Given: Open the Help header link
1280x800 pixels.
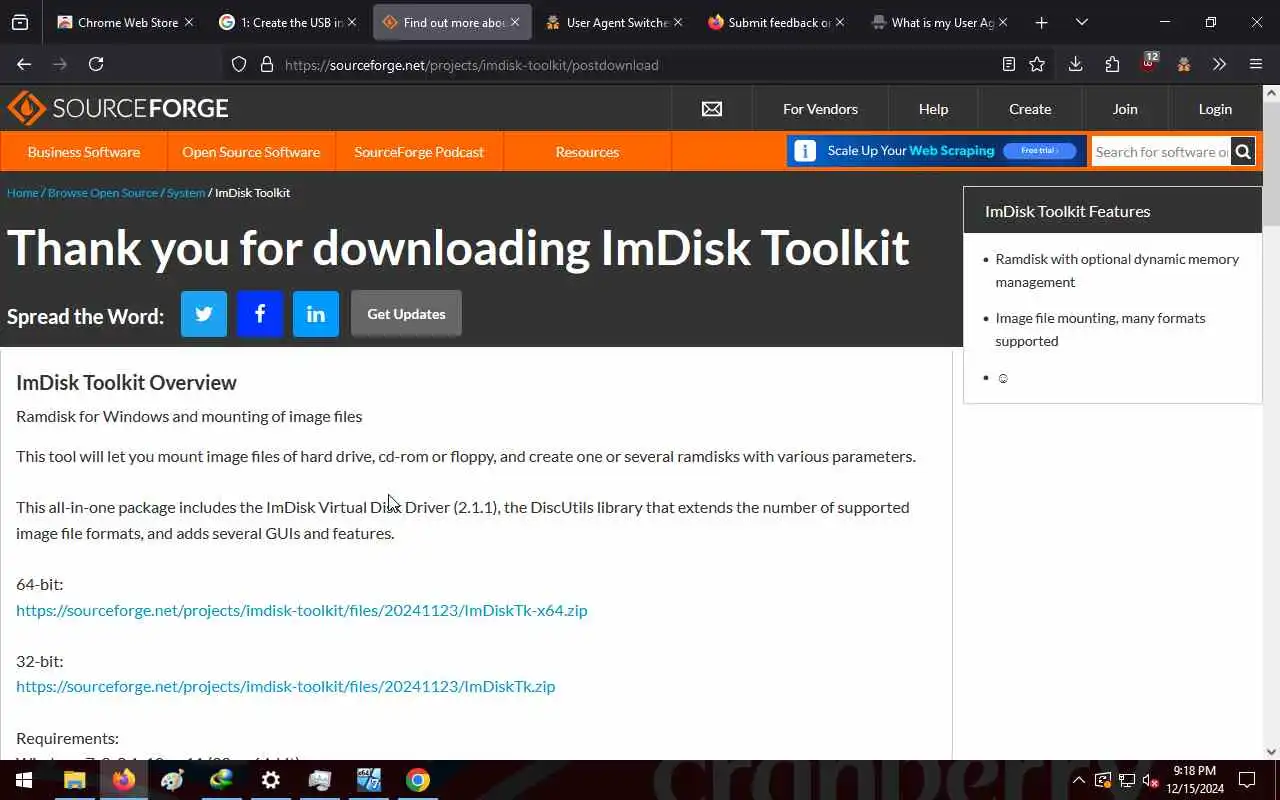Looking at the screenshot, I should [x=933, y=109].
